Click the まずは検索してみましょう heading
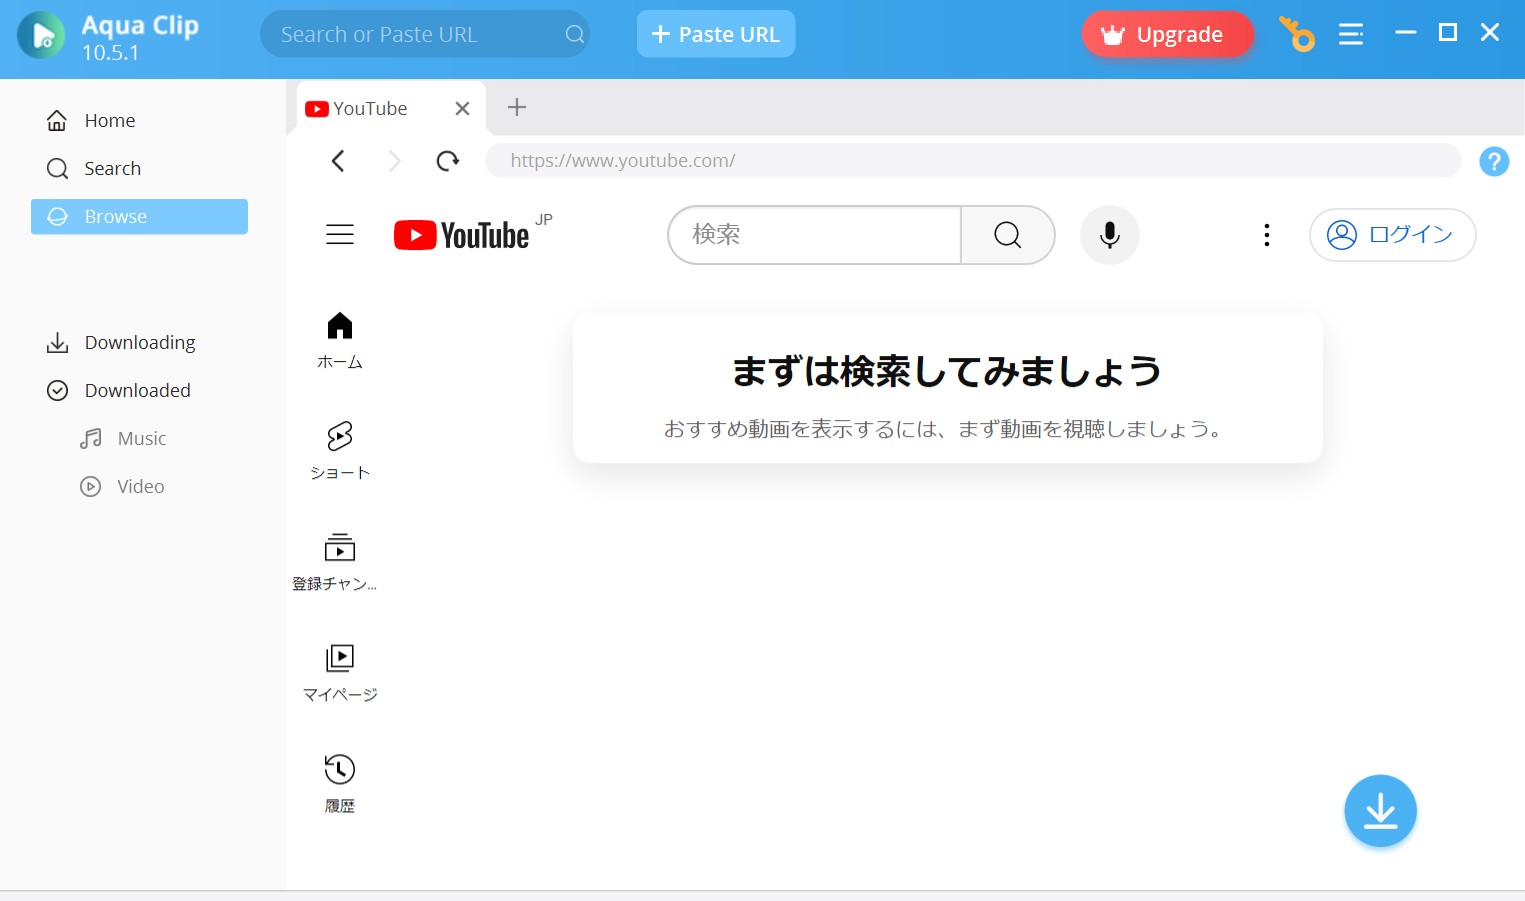This screenshot has width=1525, height=901. click(947, 371)
